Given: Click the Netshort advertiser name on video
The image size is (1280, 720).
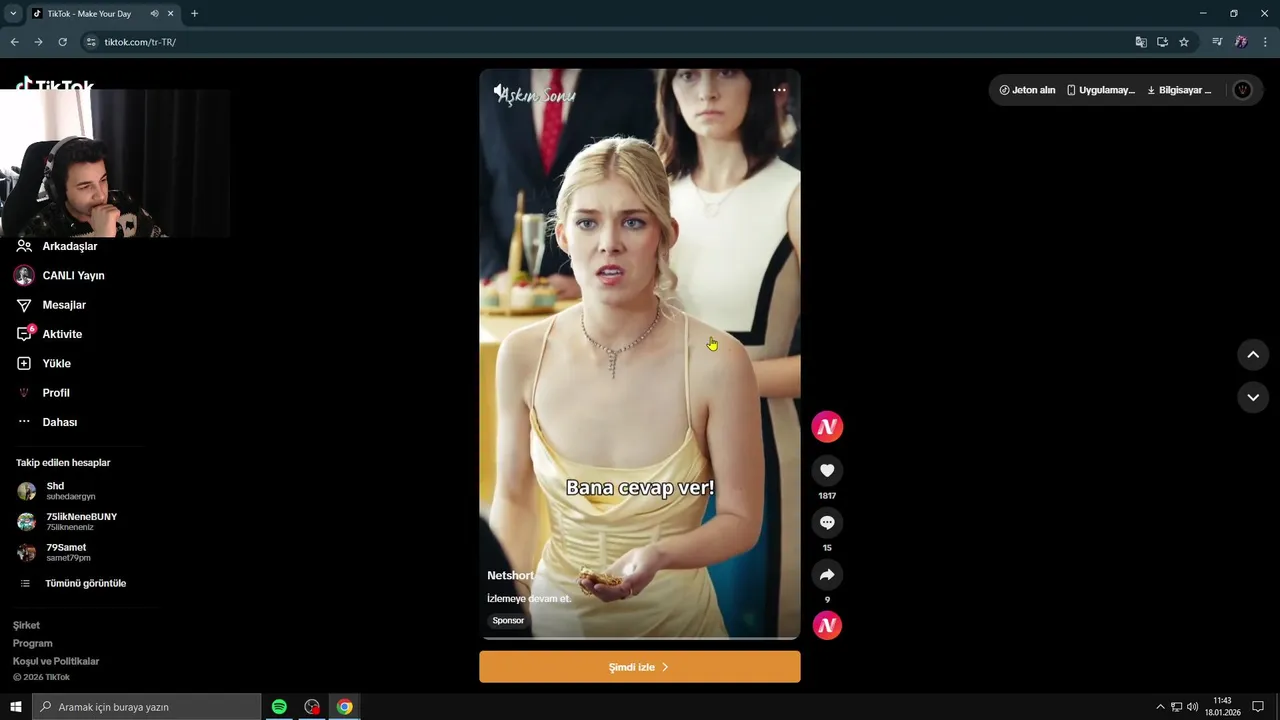Looking at the screenshot, I should [510, 576].
